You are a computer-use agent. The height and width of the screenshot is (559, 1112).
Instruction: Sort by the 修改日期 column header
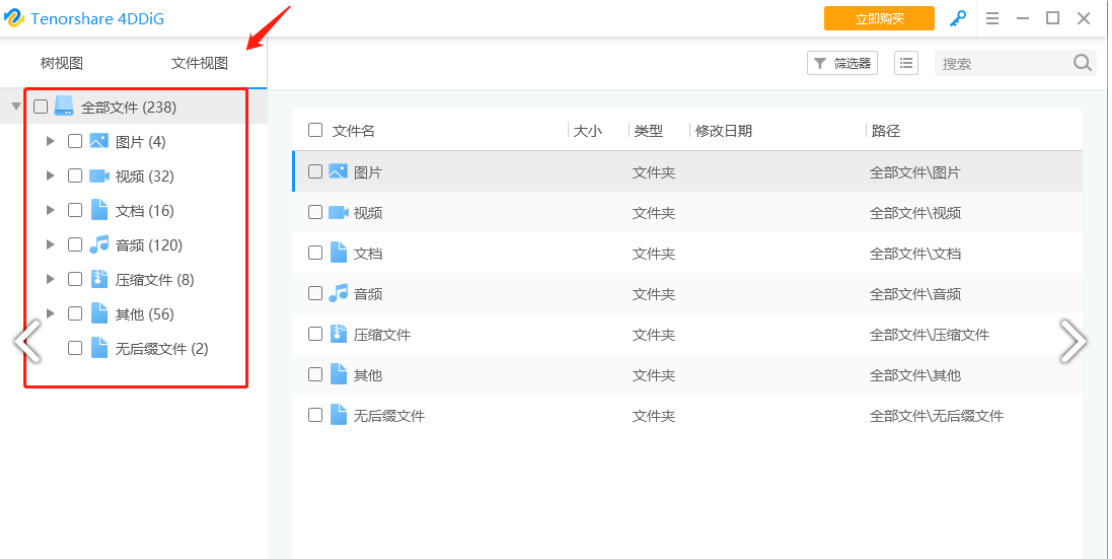[723, 131]
